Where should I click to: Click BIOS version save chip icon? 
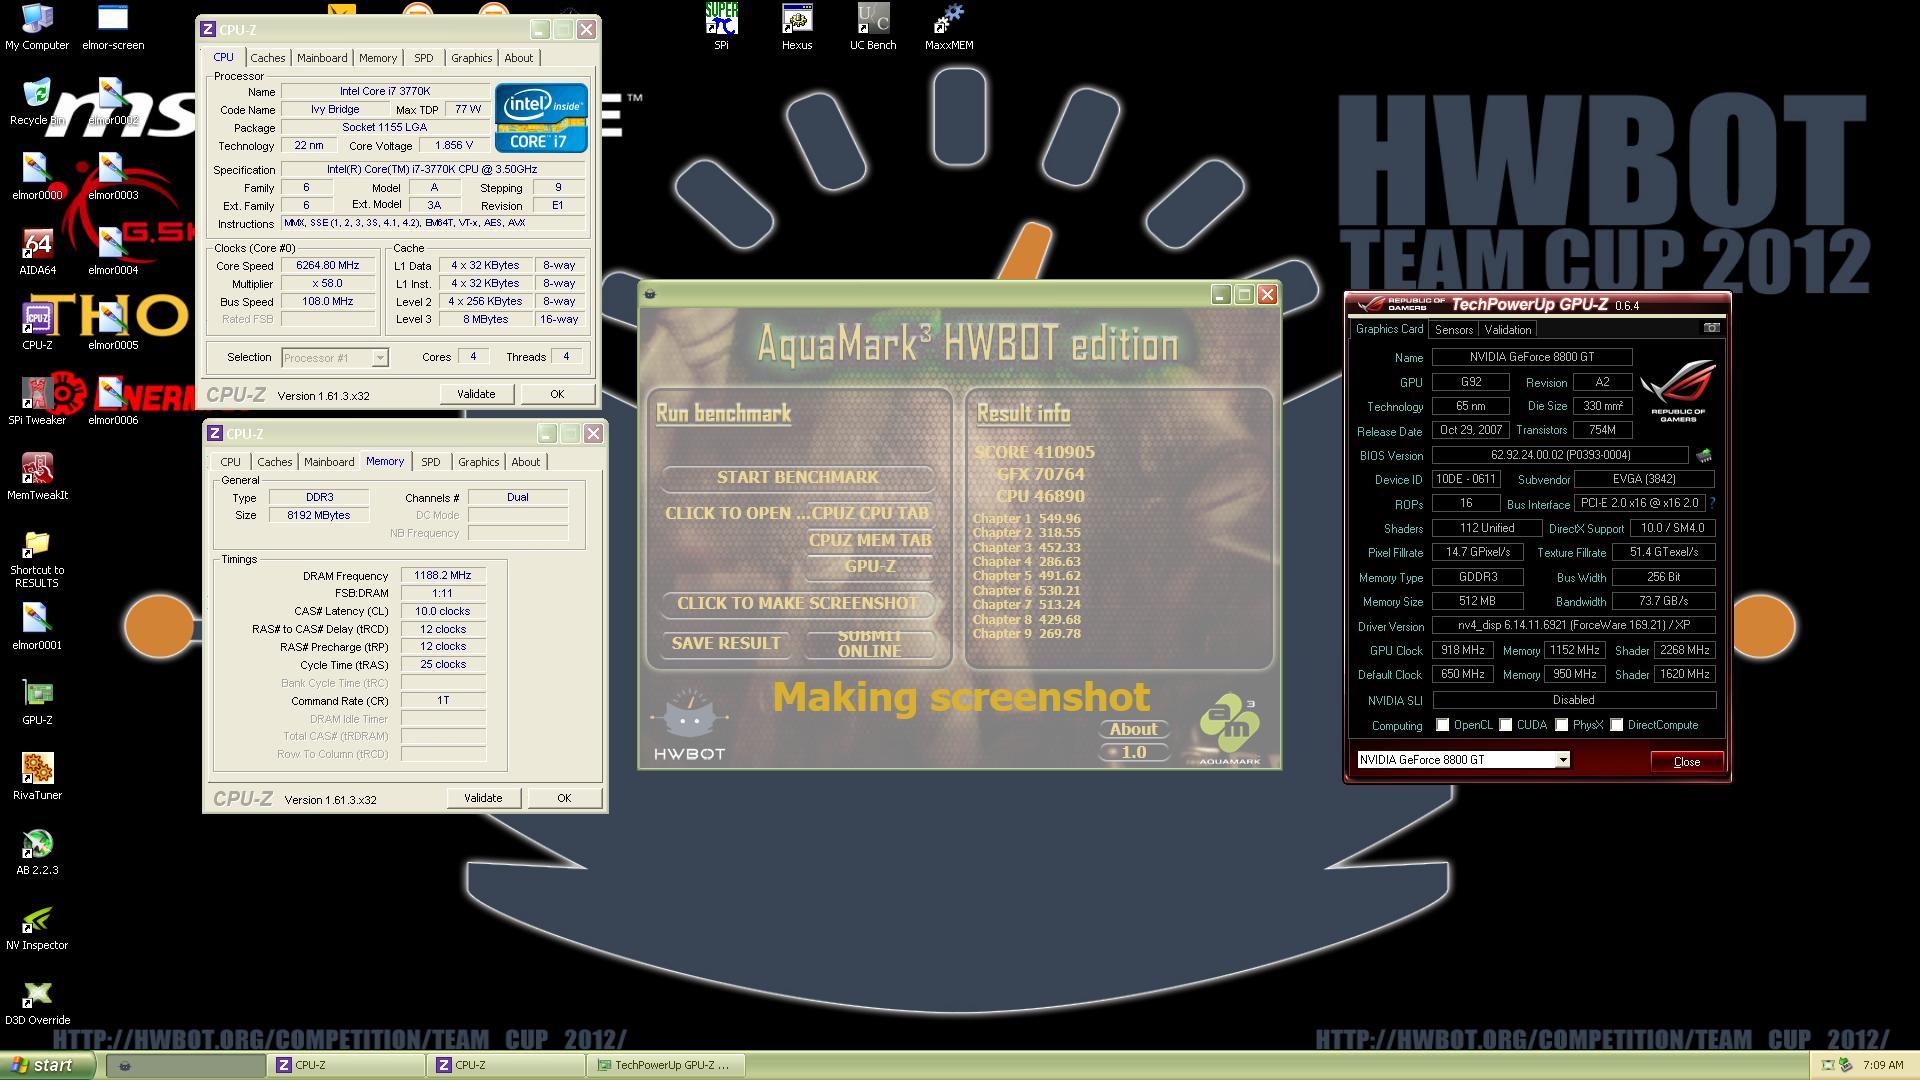point(1704,455)
